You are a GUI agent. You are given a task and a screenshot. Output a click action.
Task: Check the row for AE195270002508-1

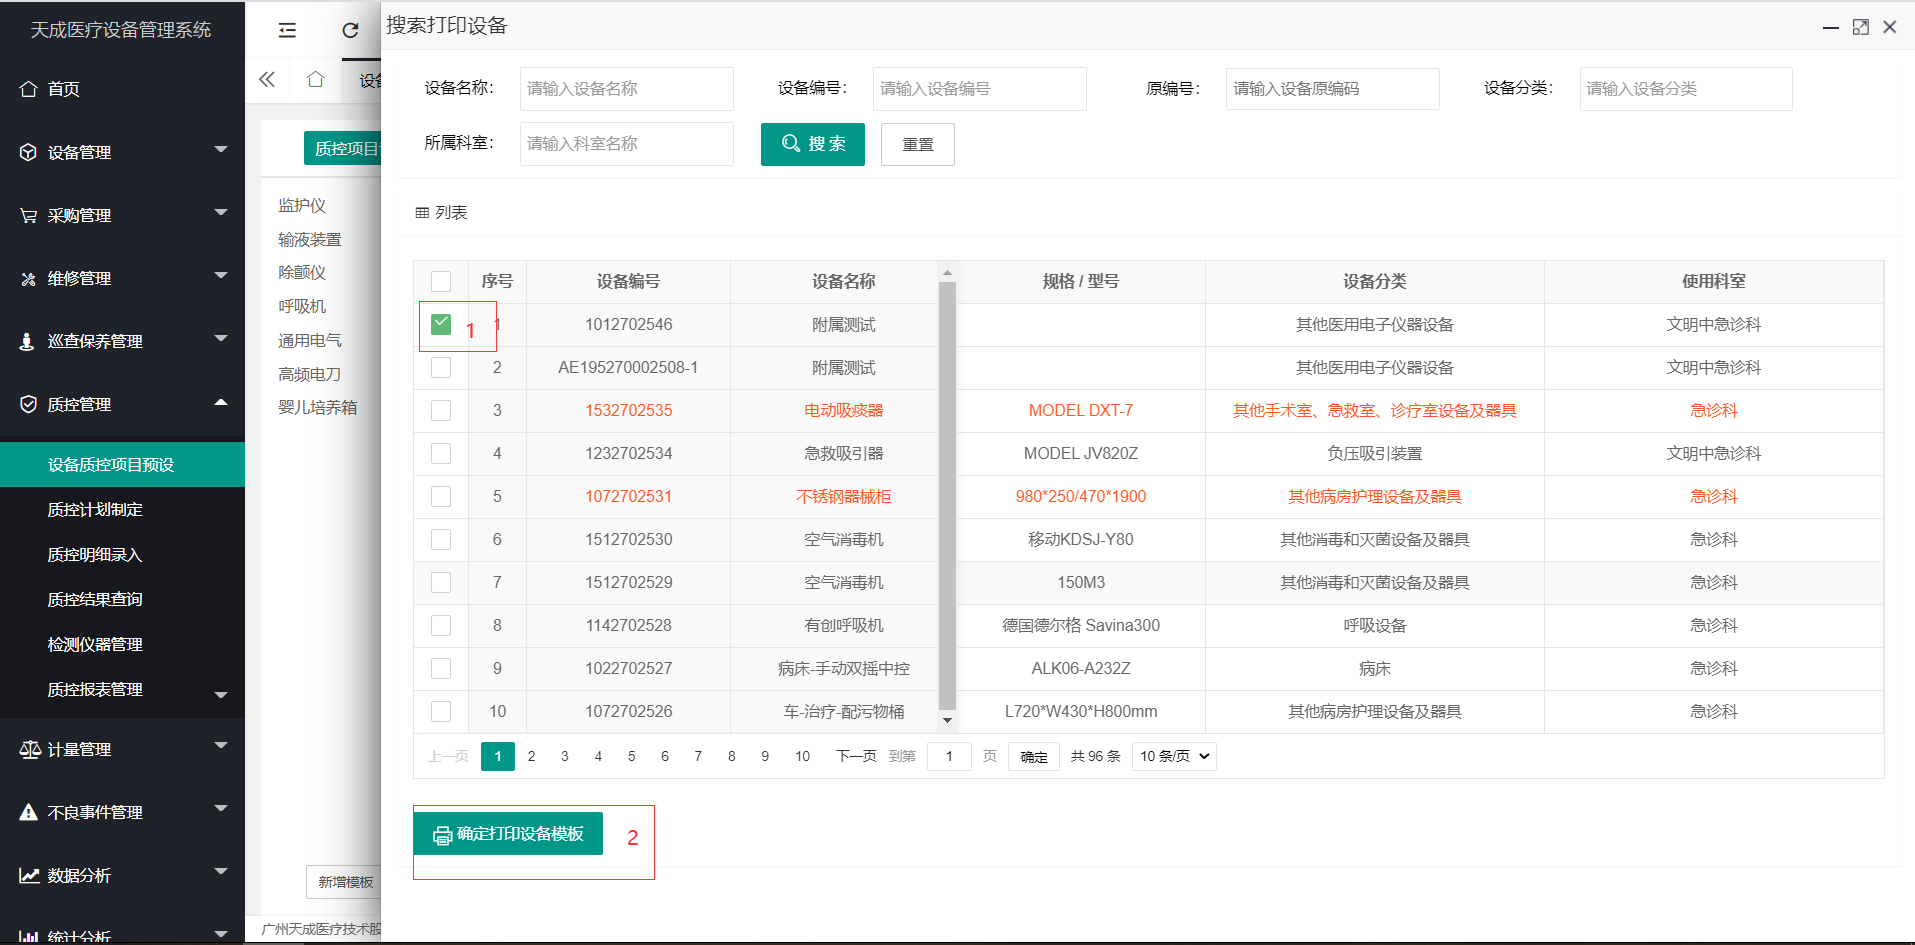point(441,367)
